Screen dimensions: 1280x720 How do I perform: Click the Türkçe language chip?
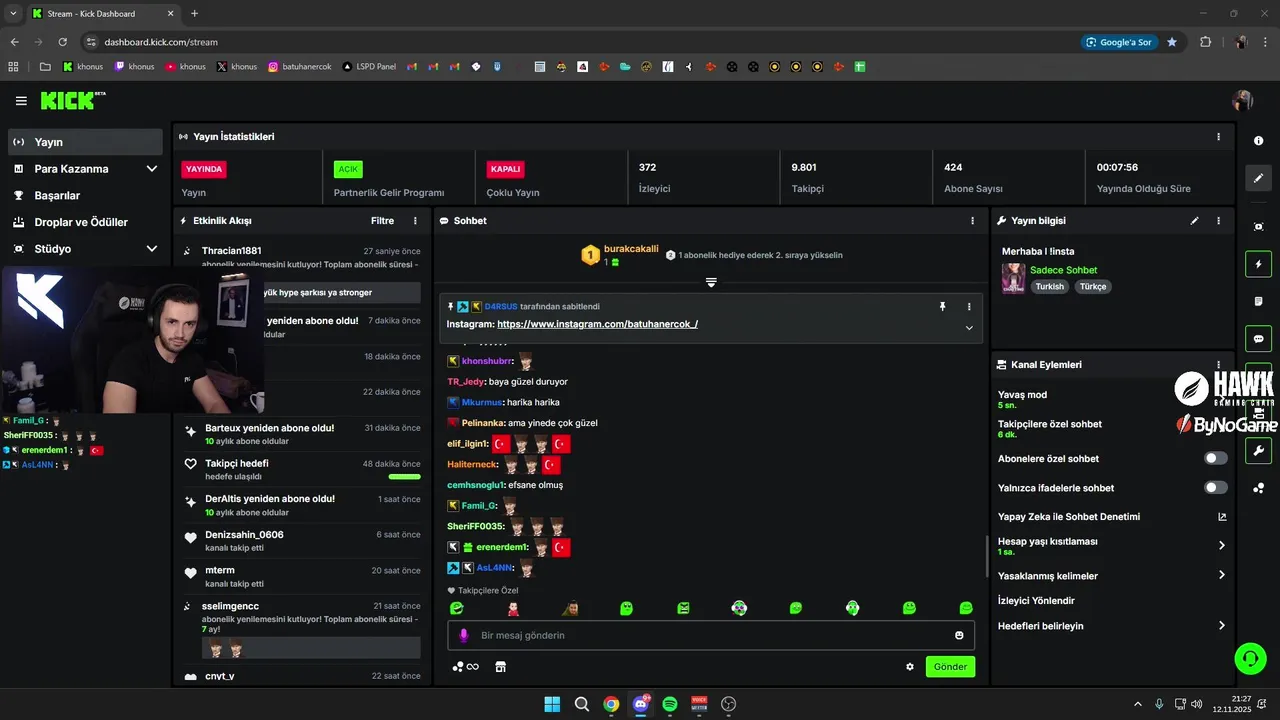coord(1093,286)
